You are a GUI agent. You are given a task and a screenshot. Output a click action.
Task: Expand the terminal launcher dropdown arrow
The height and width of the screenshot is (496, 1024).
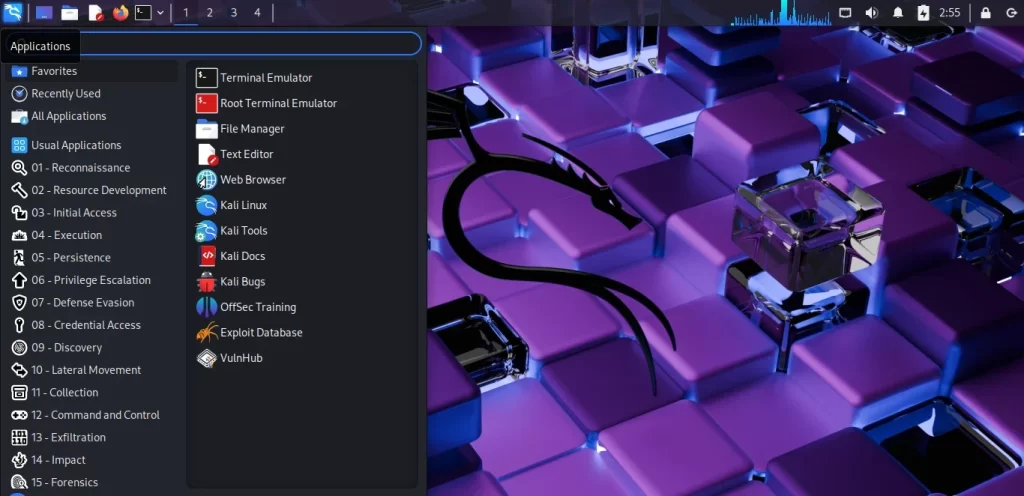[x=160, y=12]
